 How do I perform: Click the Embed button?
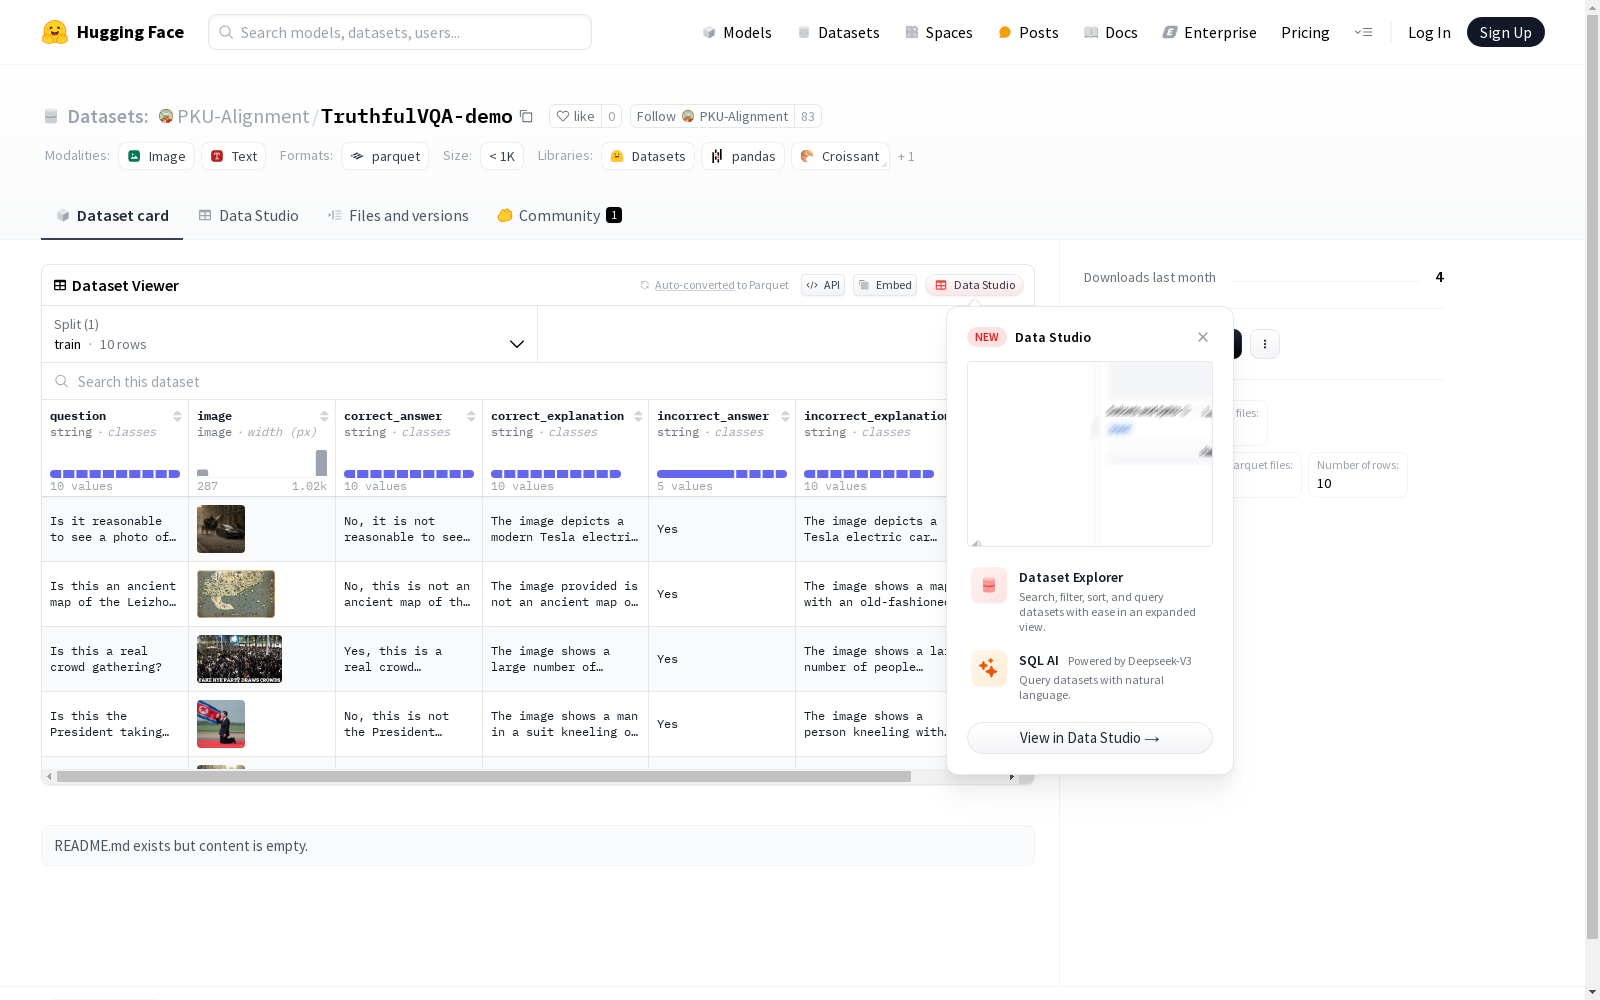[885, 285]
